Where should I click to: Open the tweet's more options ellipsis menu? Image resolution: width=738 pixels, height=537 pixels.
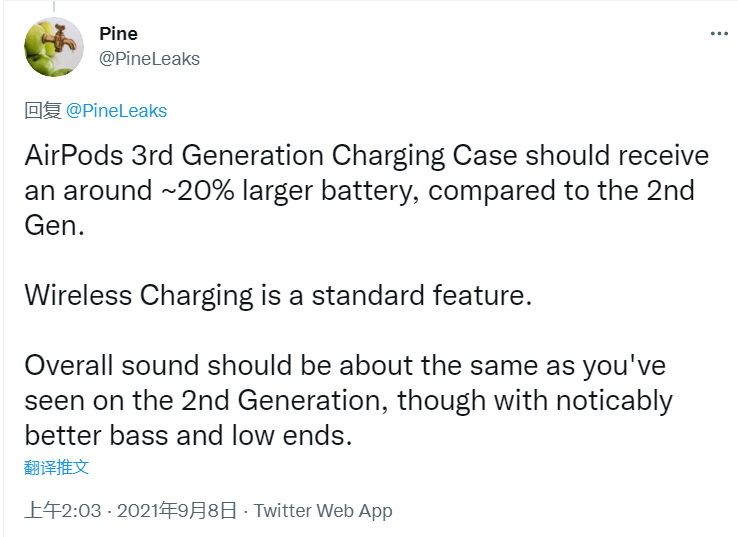719,33
